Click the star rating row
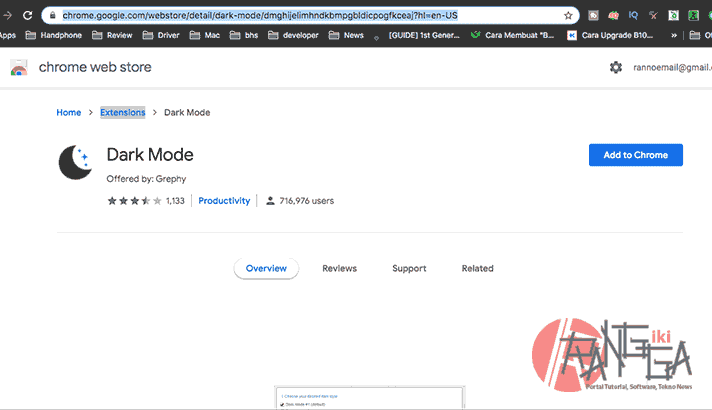Viewport: 712px width, 410px height. [x=134, y=201]
